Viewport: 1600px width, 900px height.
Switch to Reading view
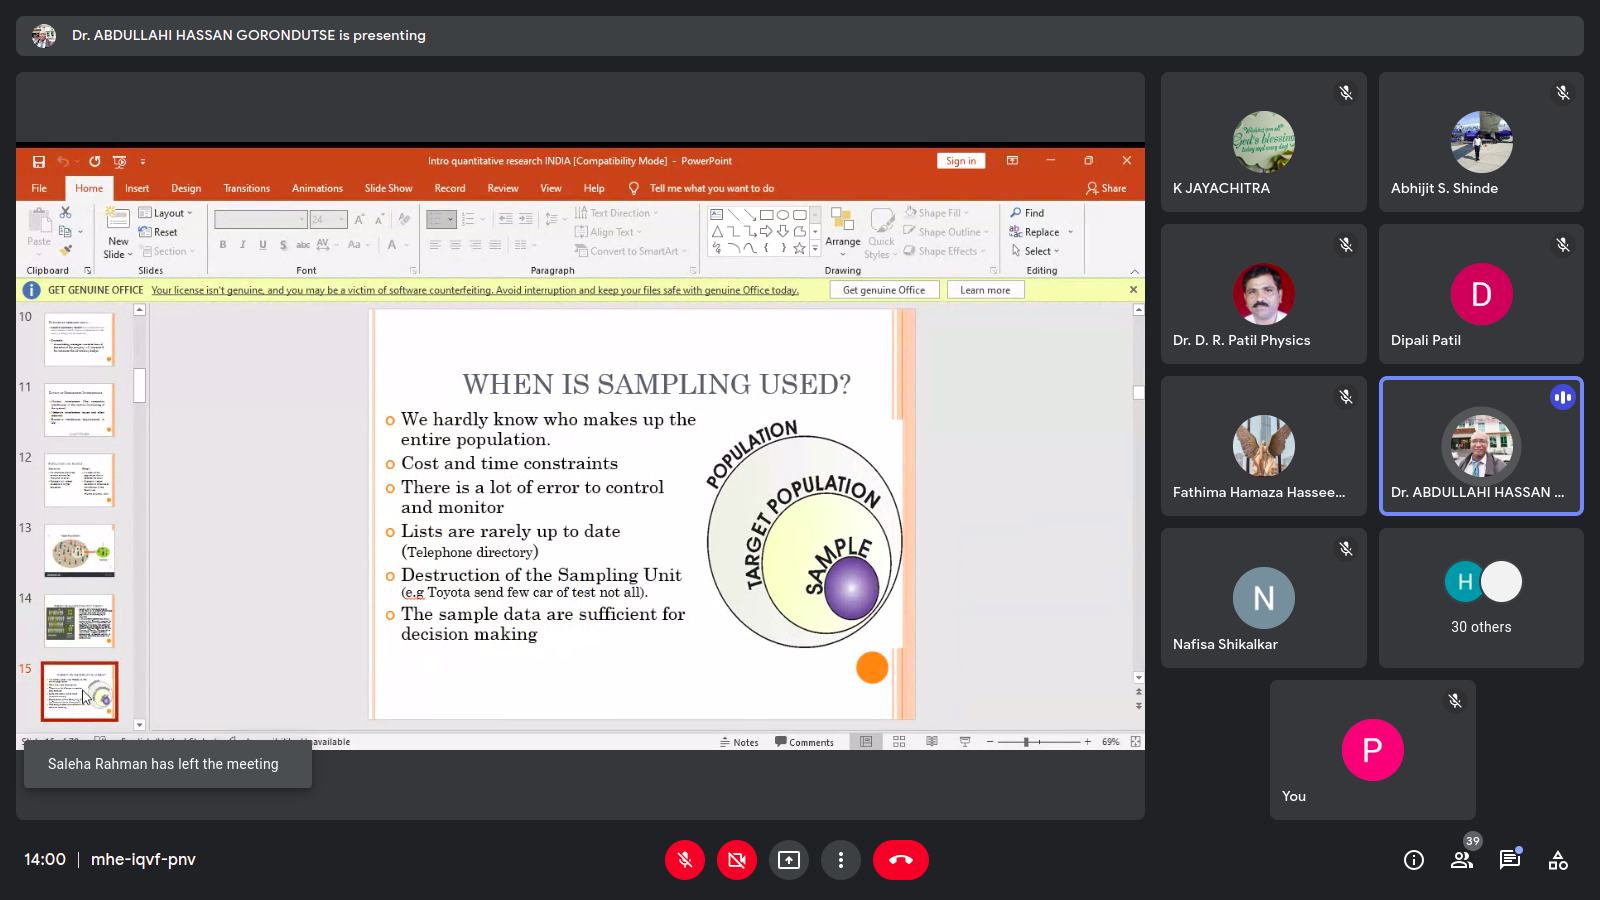pos(932,742)
